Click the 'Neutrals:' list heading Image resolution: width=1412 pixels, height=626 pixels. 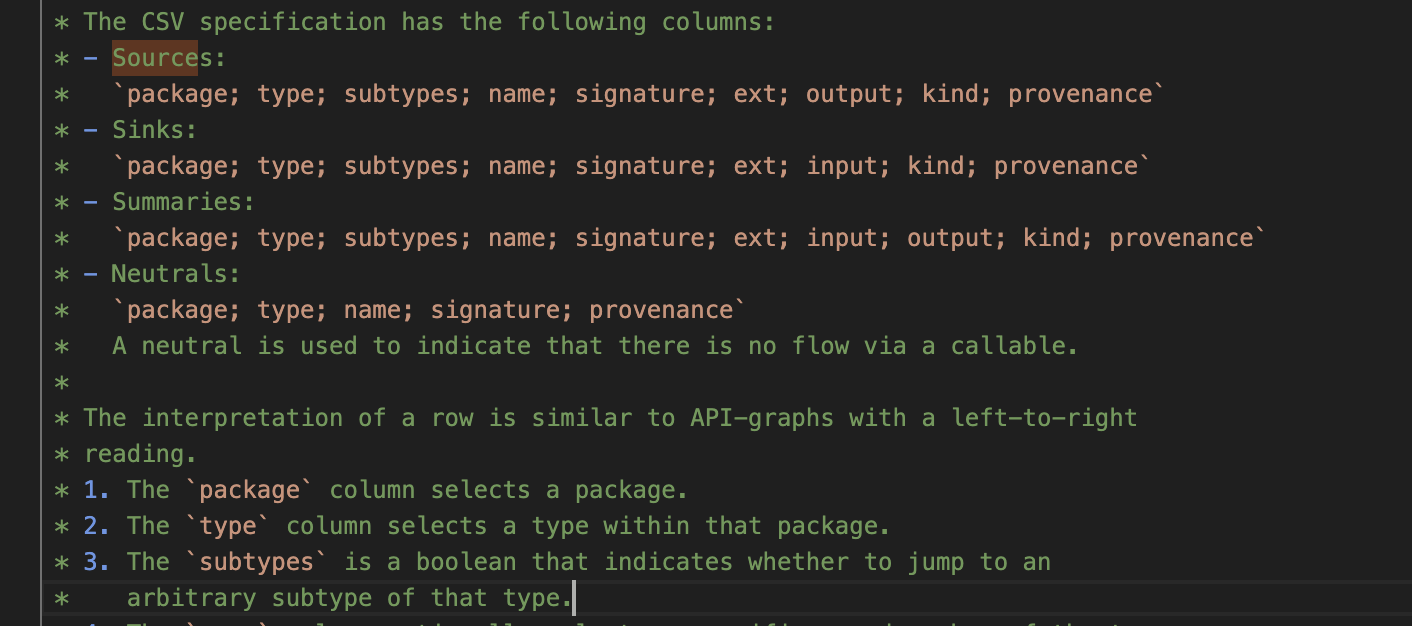coord(176,274)
